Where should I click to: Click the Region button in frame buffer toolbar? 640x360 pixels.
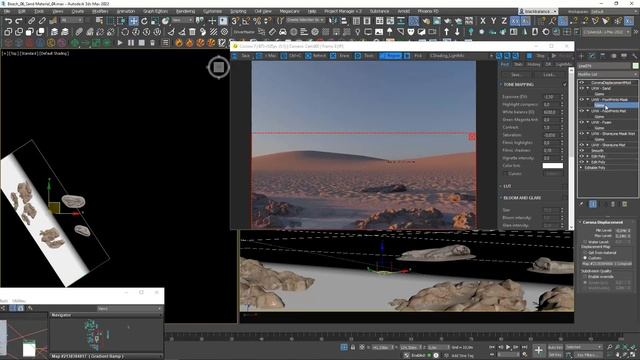[x=391, y=56]
